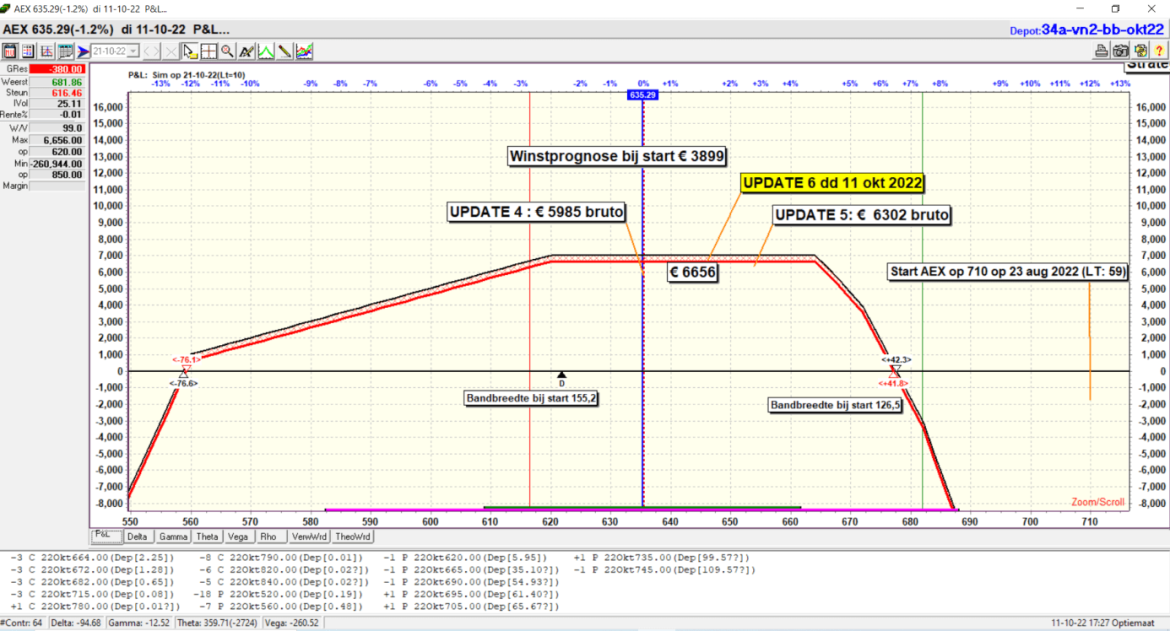
Task: Open the TheoWrd tab
Action: pos(352,536)
